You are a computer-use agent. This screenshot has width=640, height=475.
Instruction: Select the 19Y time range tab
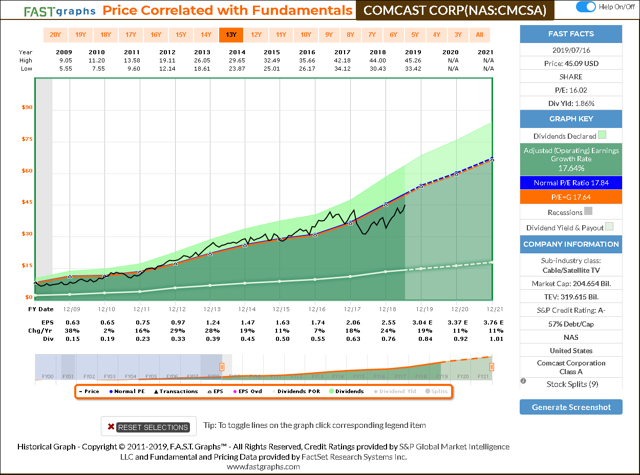[80, 35]
